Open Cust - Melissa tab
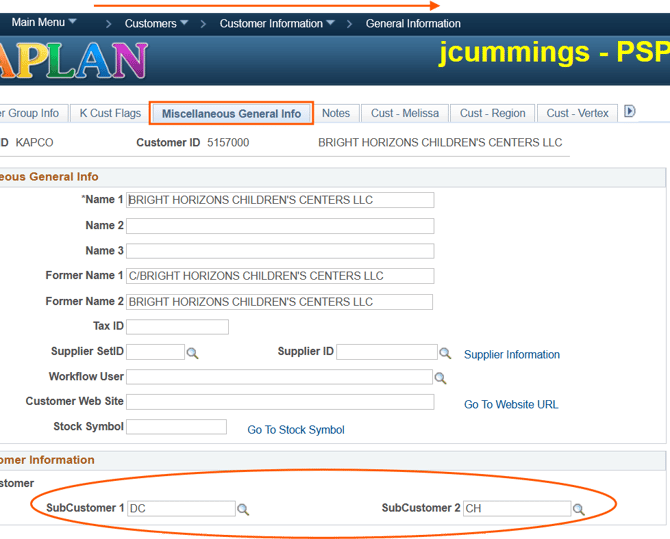This screenshot has width=670, height=539. pos(405,113)
